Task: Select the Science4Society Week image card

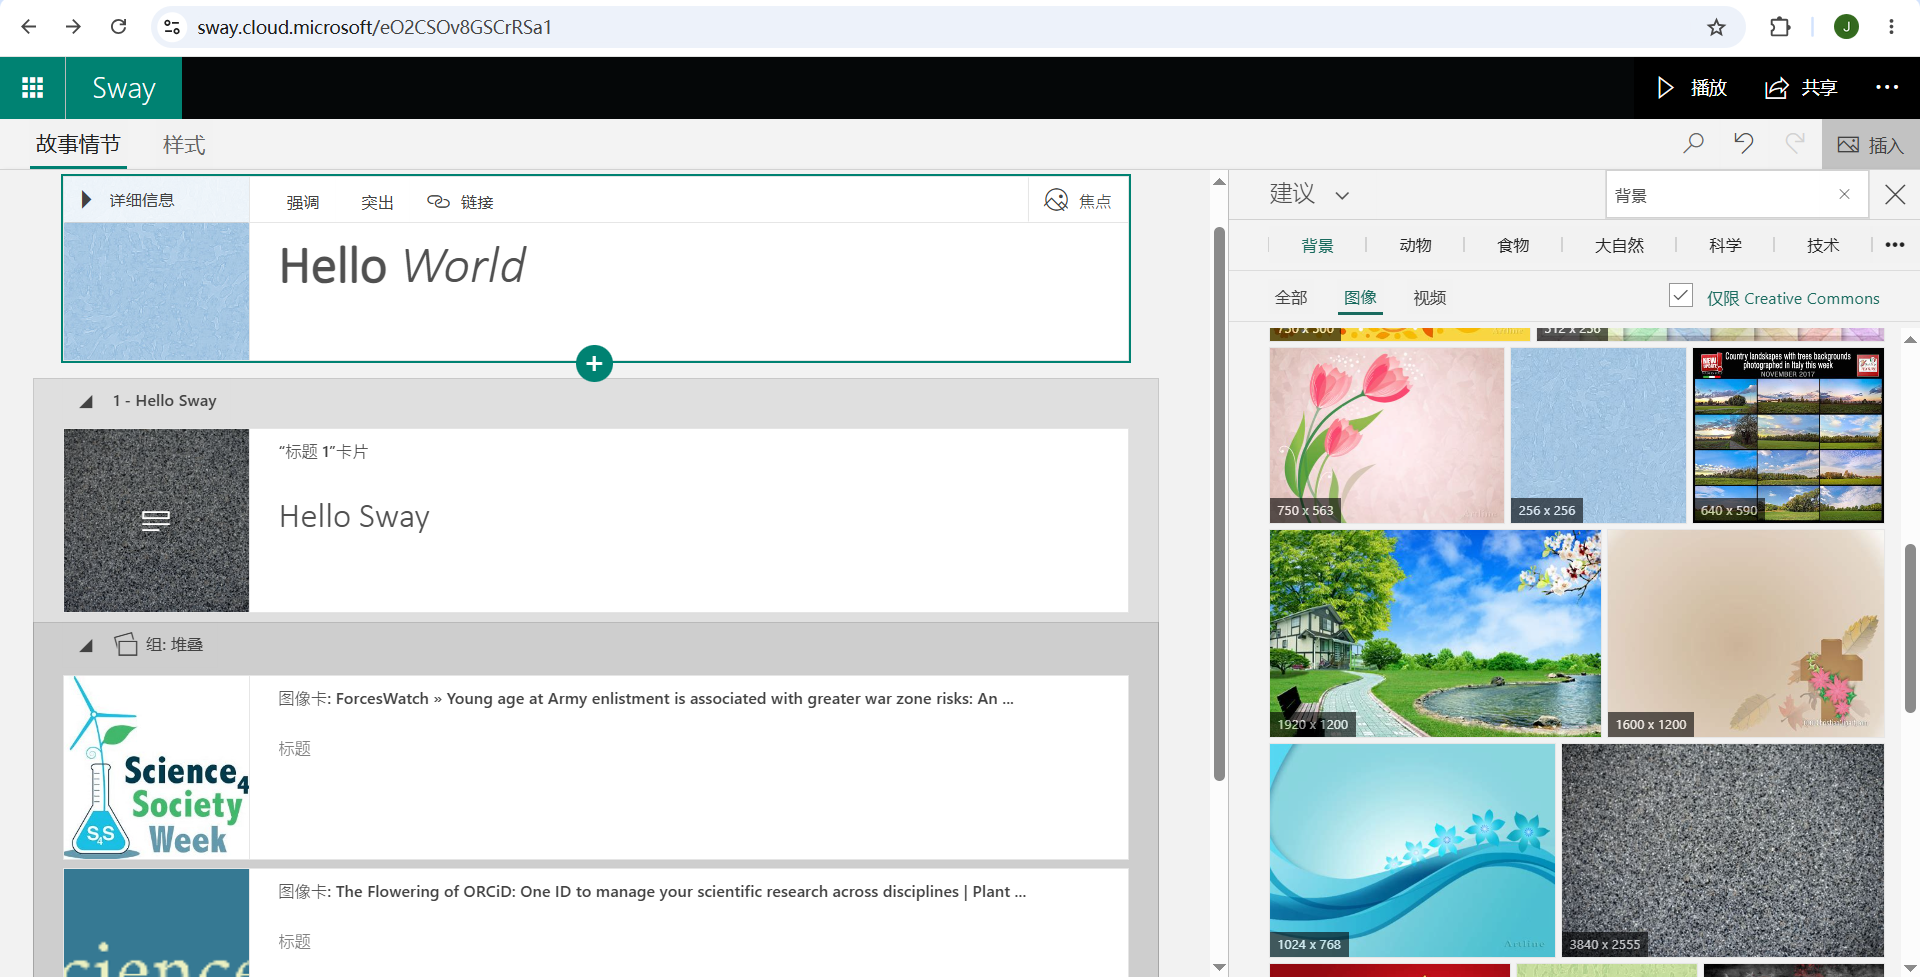Action: pyautogui.click(x=156, y=767)
